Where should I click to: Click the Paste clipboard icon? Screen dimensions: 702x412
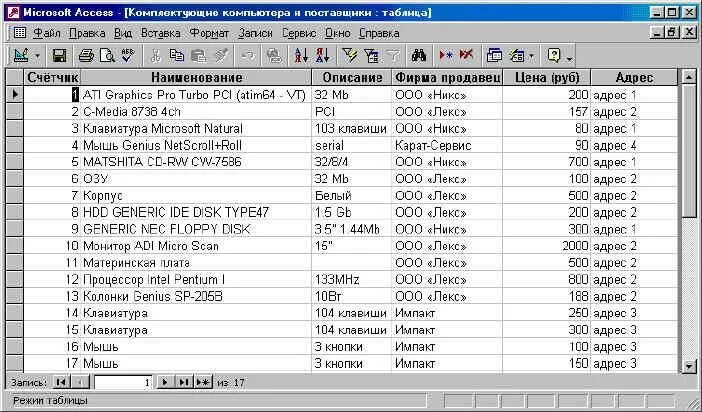(199, 56)
